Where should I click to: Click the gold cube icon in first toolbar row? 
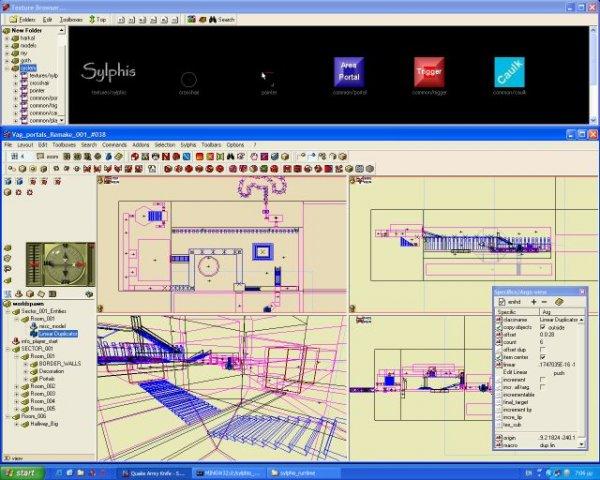pos(285,156)
